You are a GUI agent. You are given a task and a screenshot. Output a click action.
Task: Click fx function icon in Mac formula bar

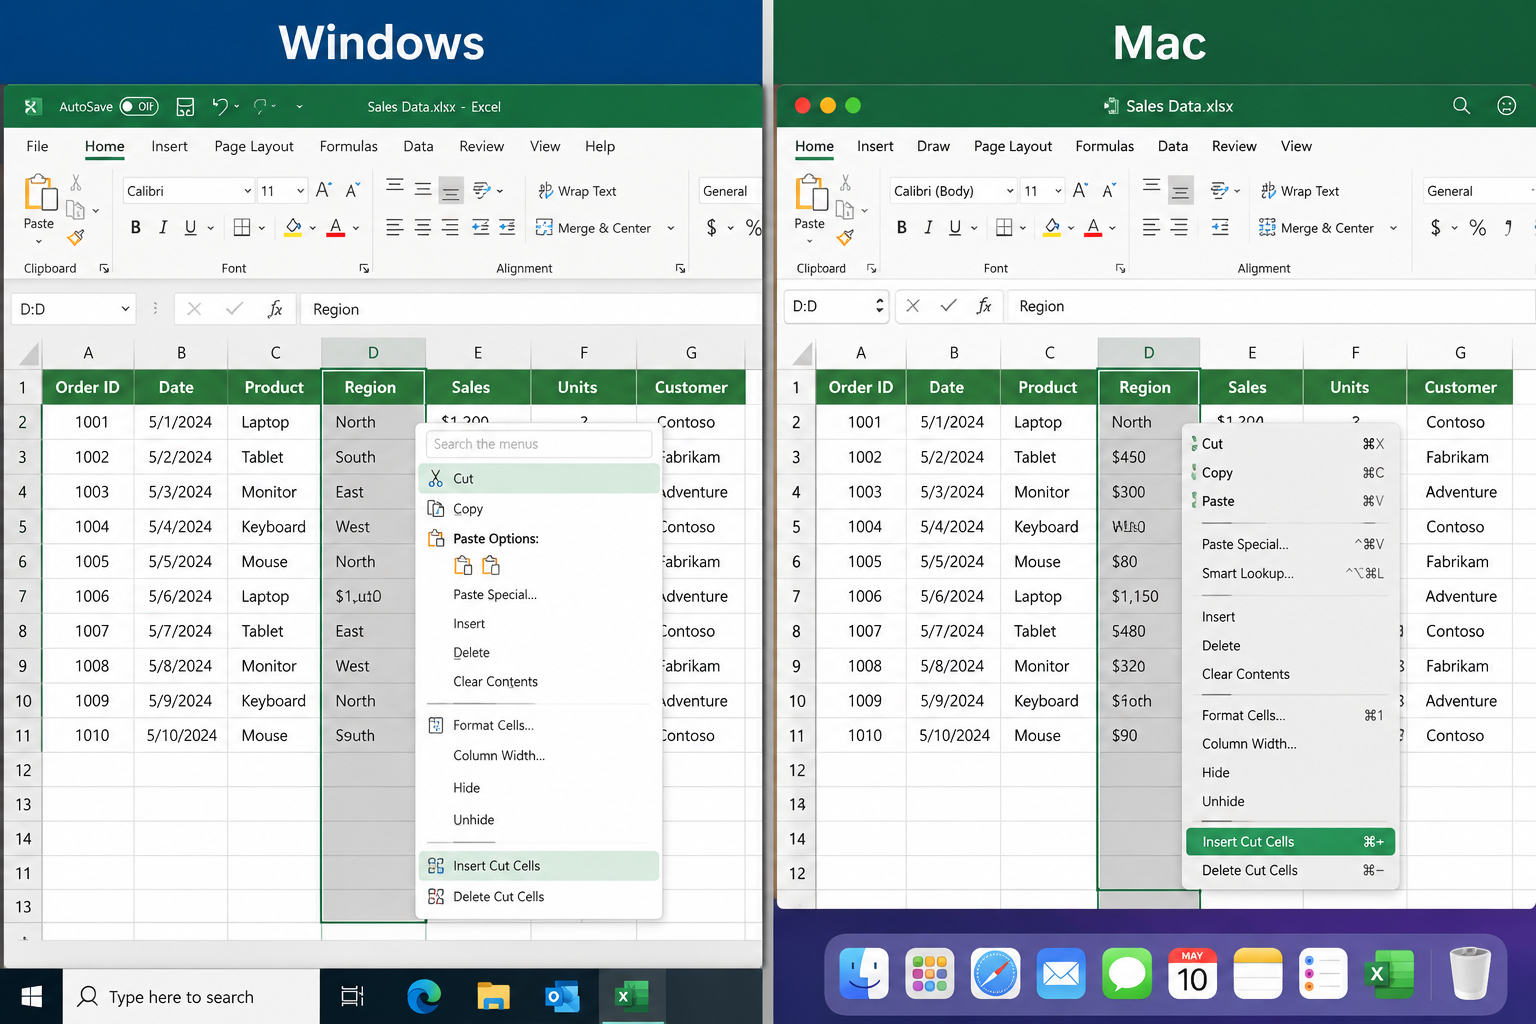pos(984,306)
